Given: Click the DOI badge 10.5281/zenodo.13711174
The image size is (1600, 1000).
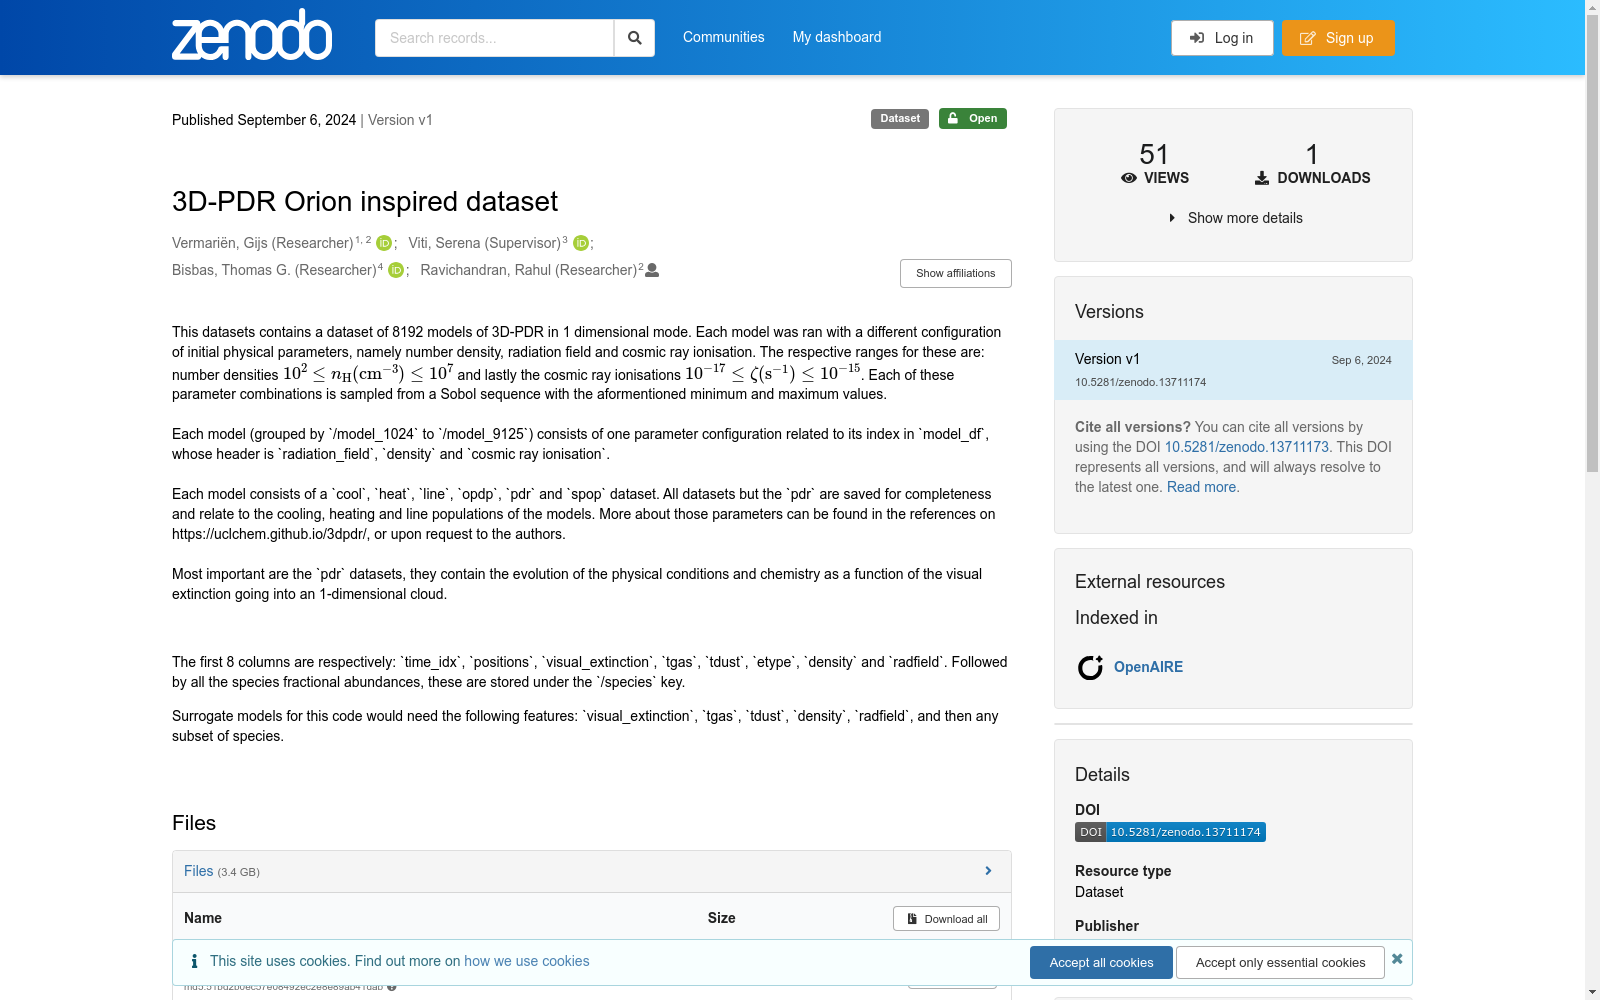Looking at the screenshot, I should (x=1170, y=832).
